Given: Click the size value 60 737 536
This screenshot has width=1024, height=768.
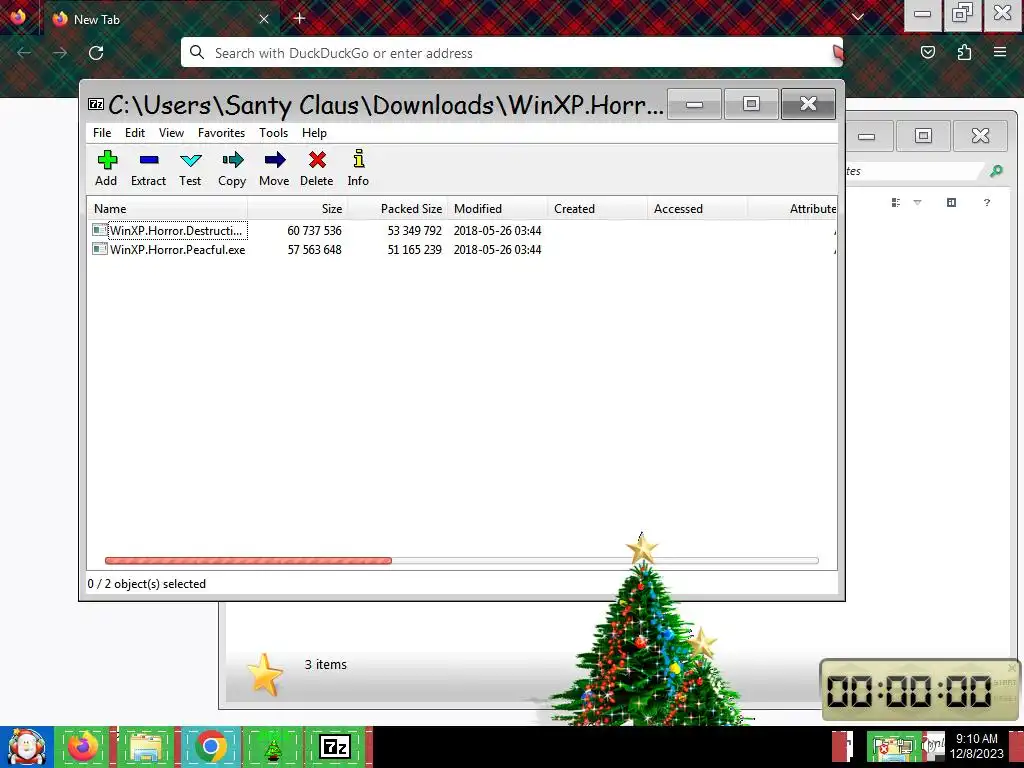Looking at the screenshot, I should [314, 231].
